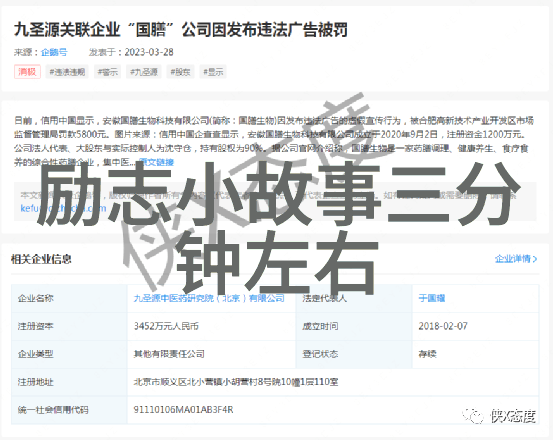Viewport: 553px width, 440px height.
Task: Select the #警示 tag
Action: pos(108,72)
